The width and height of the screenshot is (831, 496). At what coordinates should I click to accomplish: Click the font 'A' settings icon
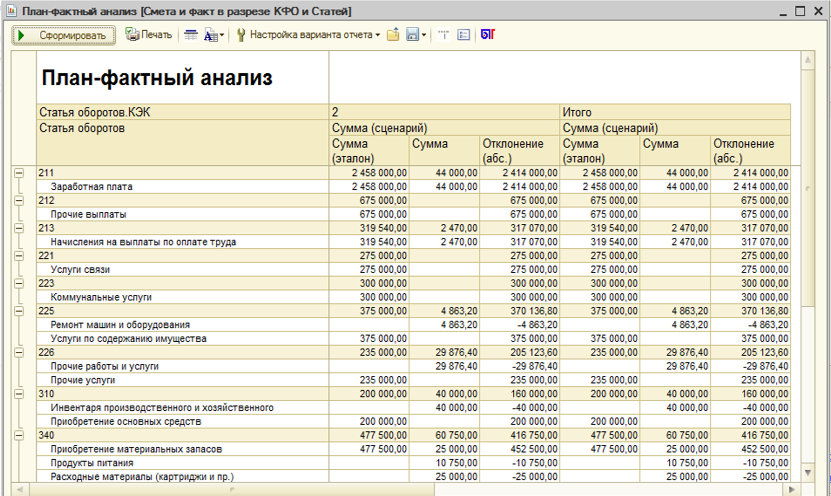pos(212,35)
